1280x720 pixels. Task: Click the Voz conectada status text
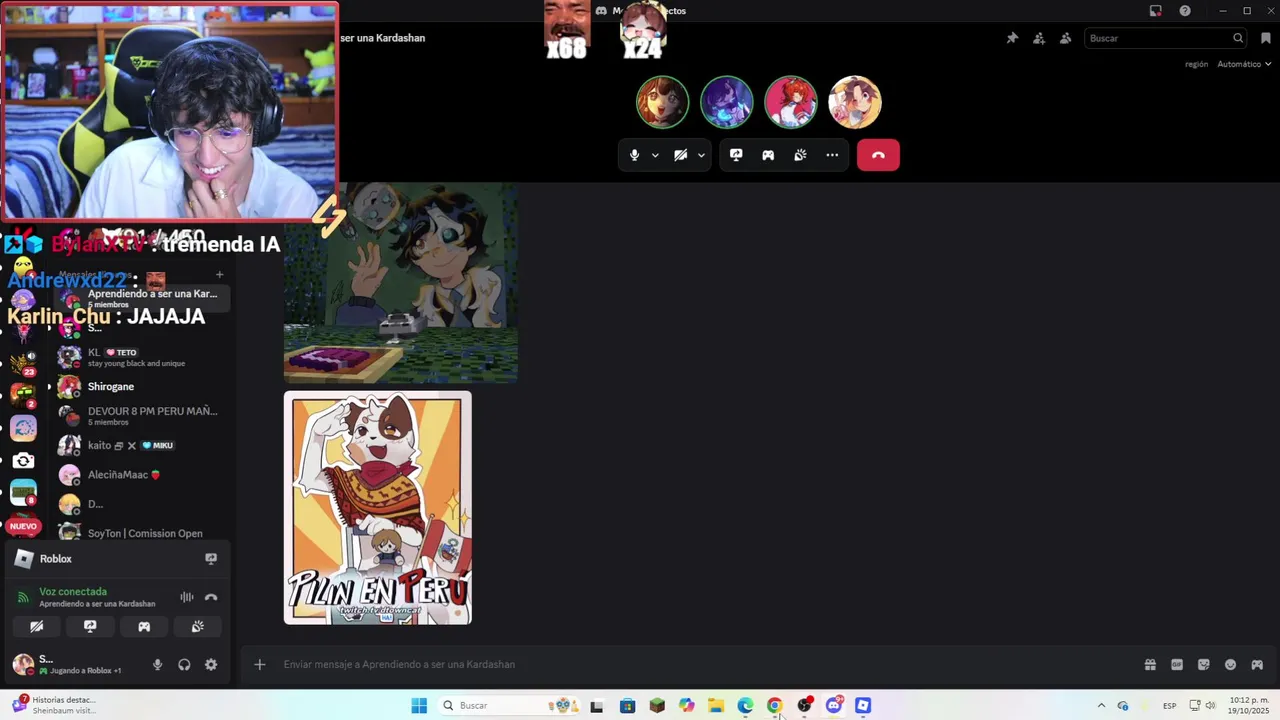[x=73, y=592]
